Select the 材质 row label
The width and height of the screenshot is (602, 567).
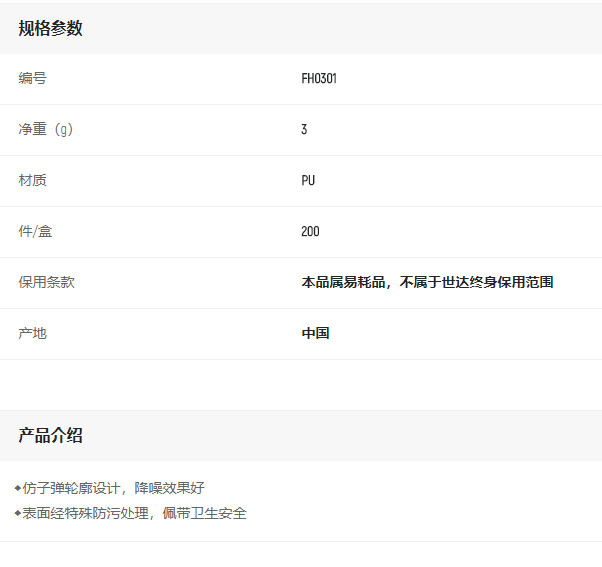(x=32, y=180)
